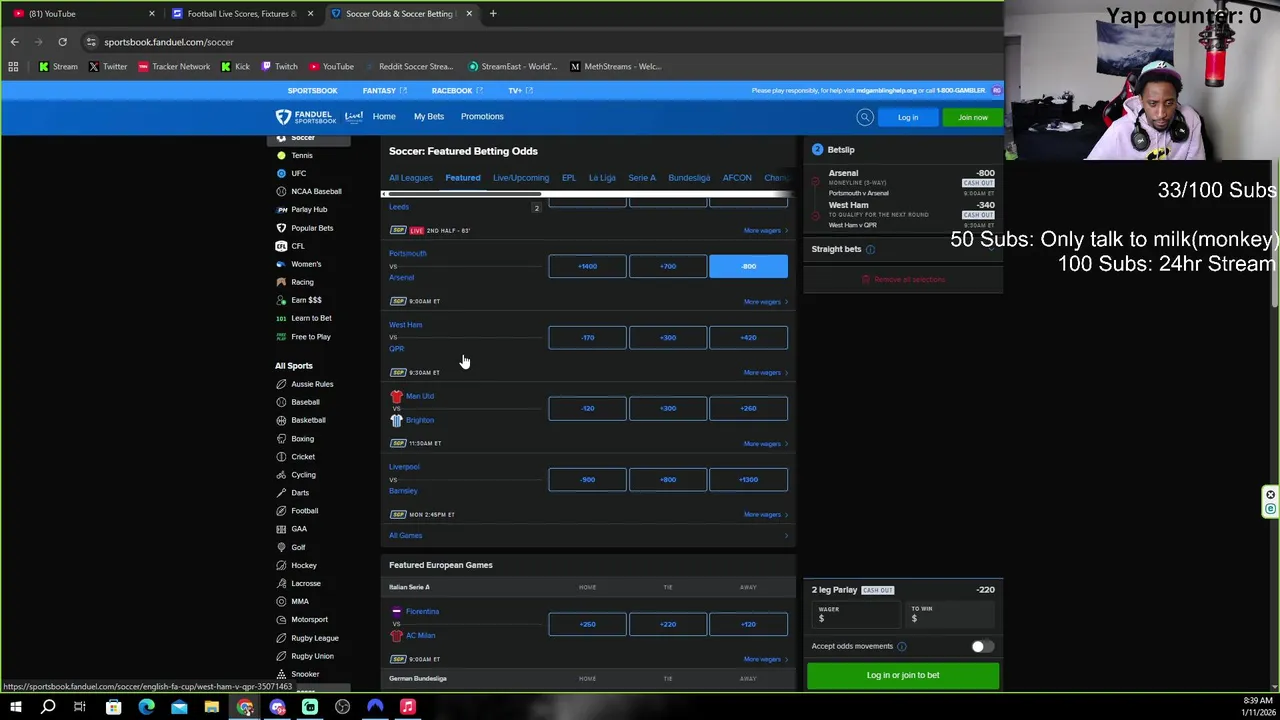The height and width of the screenshot is (720, 1280).
Task: Select Barnsley +1300 odds
Action: [748, 479]
